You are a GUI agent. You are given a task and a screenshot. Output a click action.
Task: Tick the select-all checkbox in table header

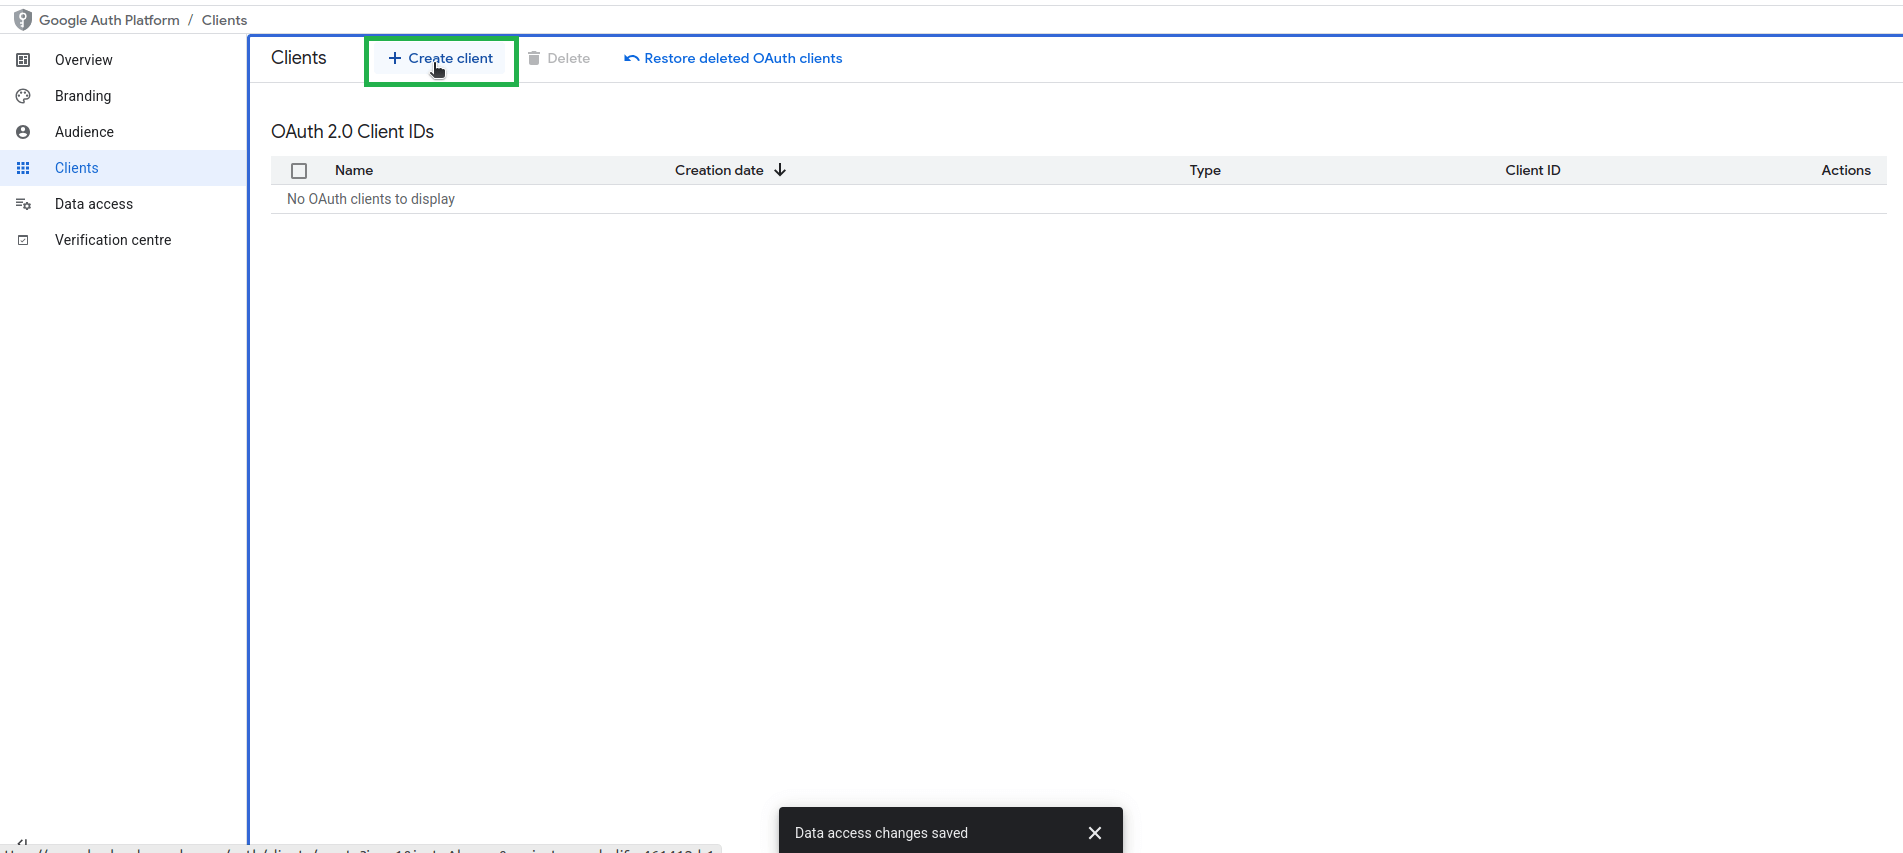point(299,171)
